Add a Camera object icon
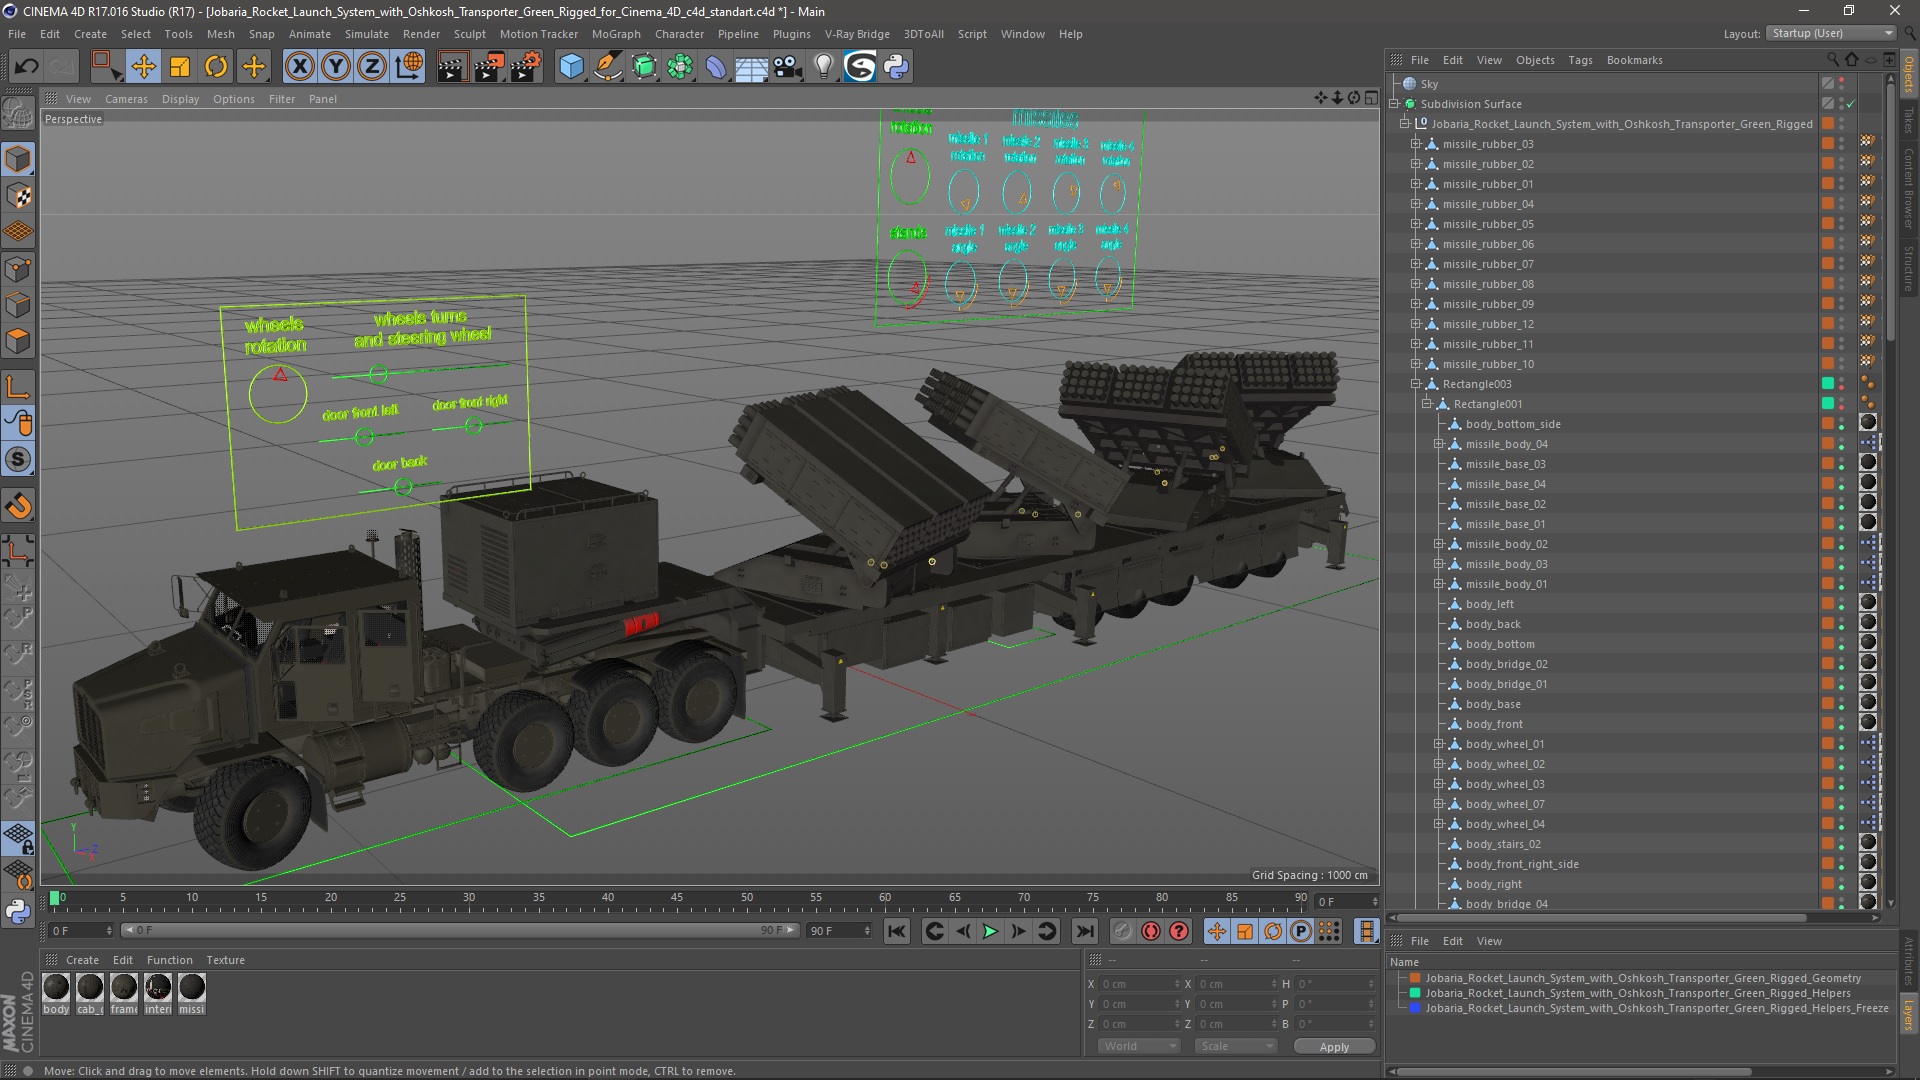1920x1080 pixels. 788,67
